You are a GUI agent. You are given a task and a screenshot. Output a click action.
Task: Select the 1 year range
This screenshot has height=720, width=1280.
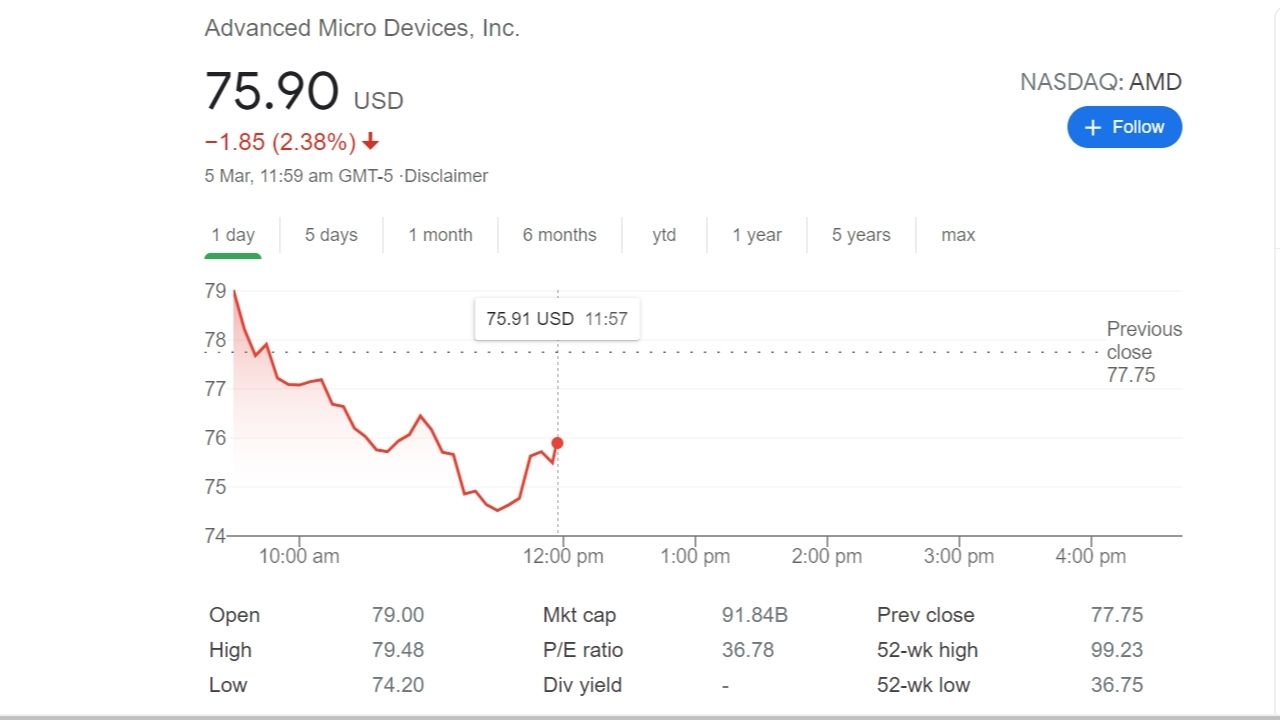[x=757, y=235]
